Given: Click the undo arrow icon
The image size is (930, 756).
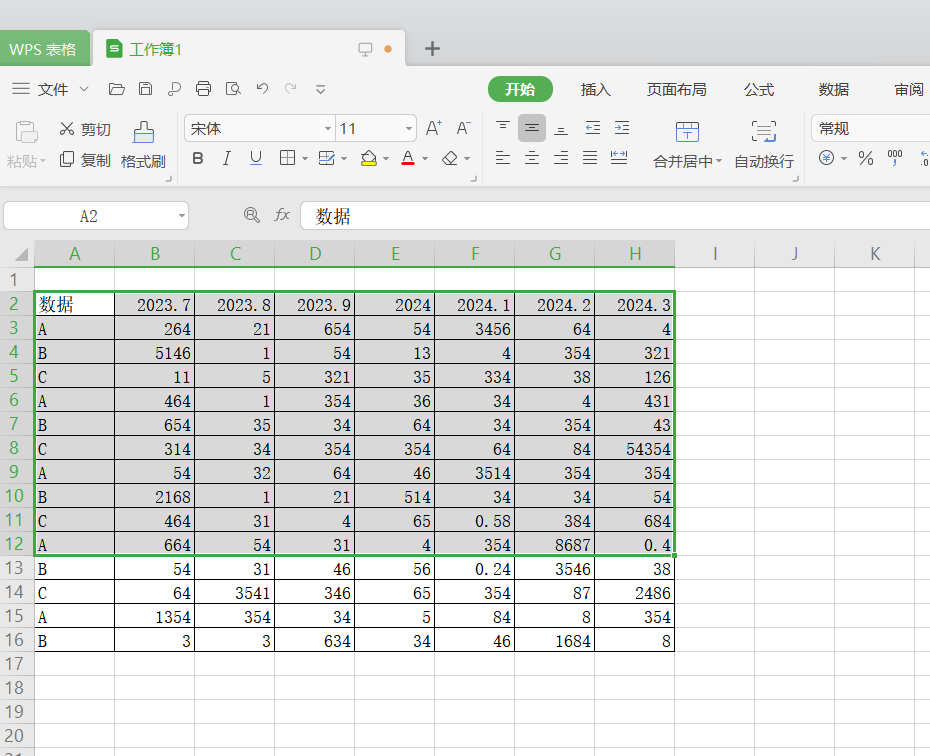Looking at the screenshot, I should pyautogui.click(x=262, y=89).
